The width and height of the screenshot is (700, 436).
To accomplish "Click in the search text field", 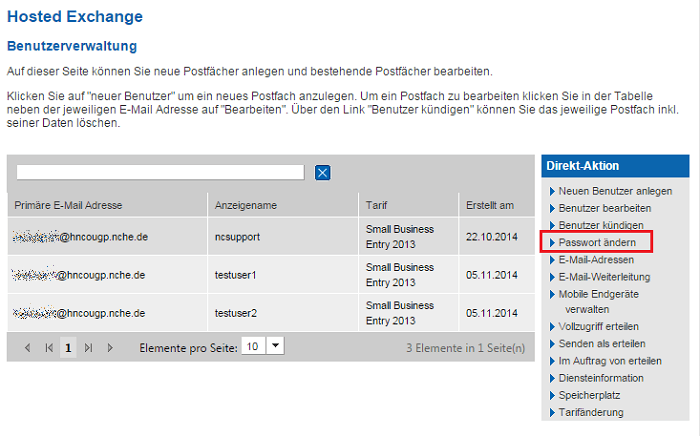I will tap(160, 173).
